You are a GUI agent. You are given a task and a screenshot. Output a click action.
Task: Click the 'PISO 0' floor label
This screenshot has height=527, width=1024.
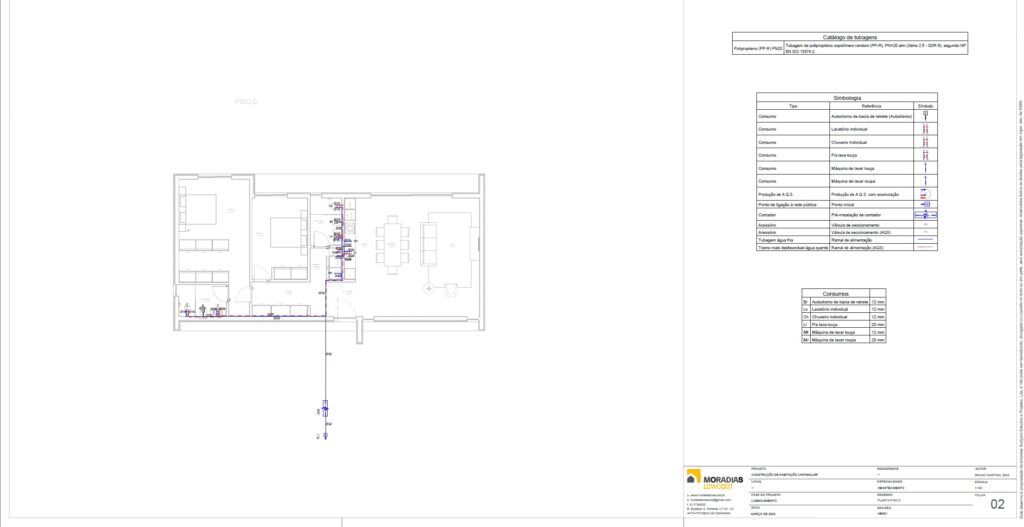tap(246, 101)
